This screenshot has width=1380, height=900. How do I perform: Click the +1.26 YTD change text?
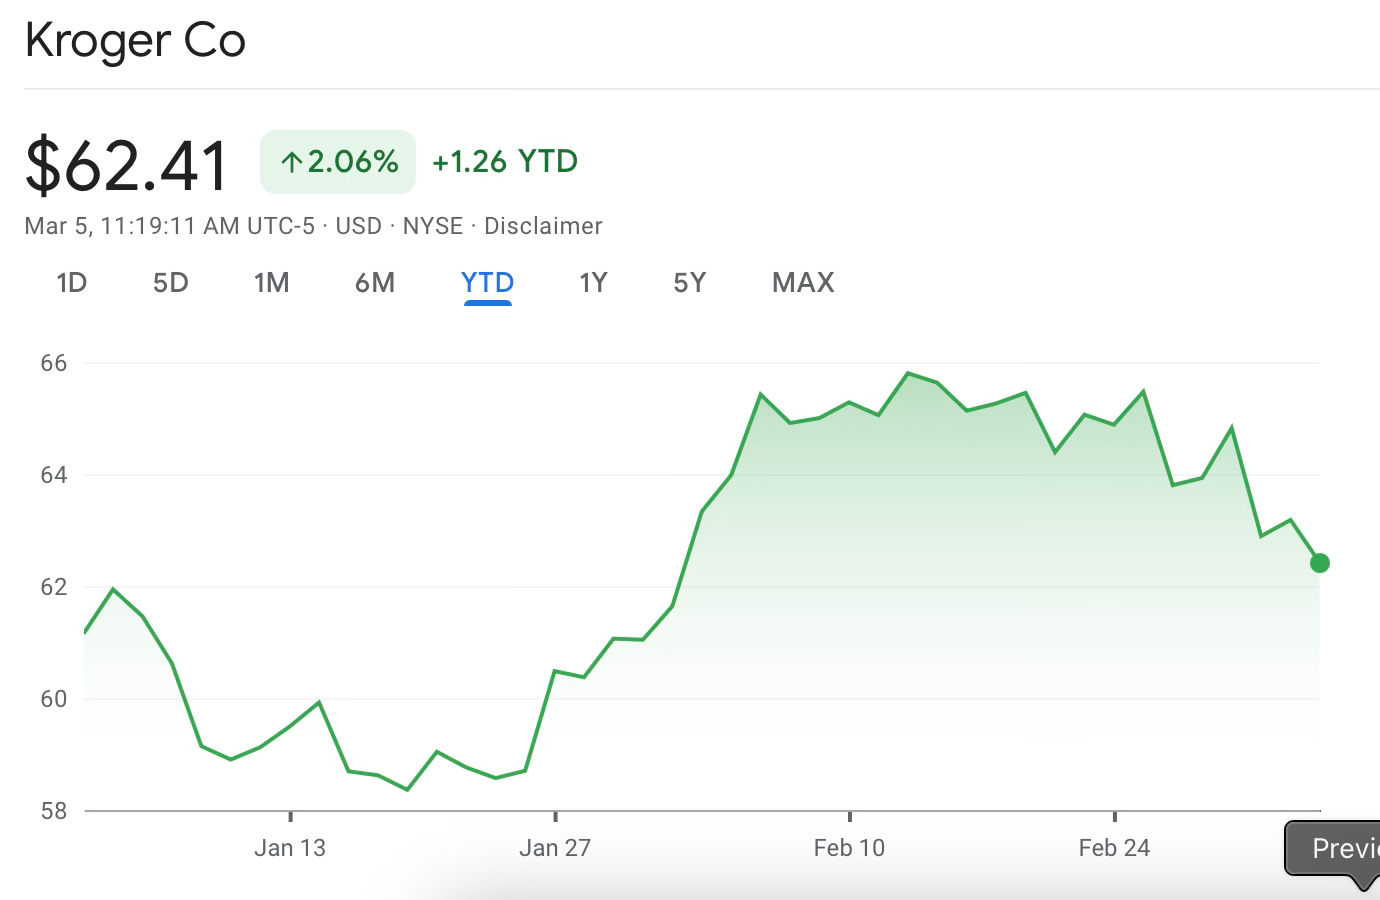click(x=505, y=162)
